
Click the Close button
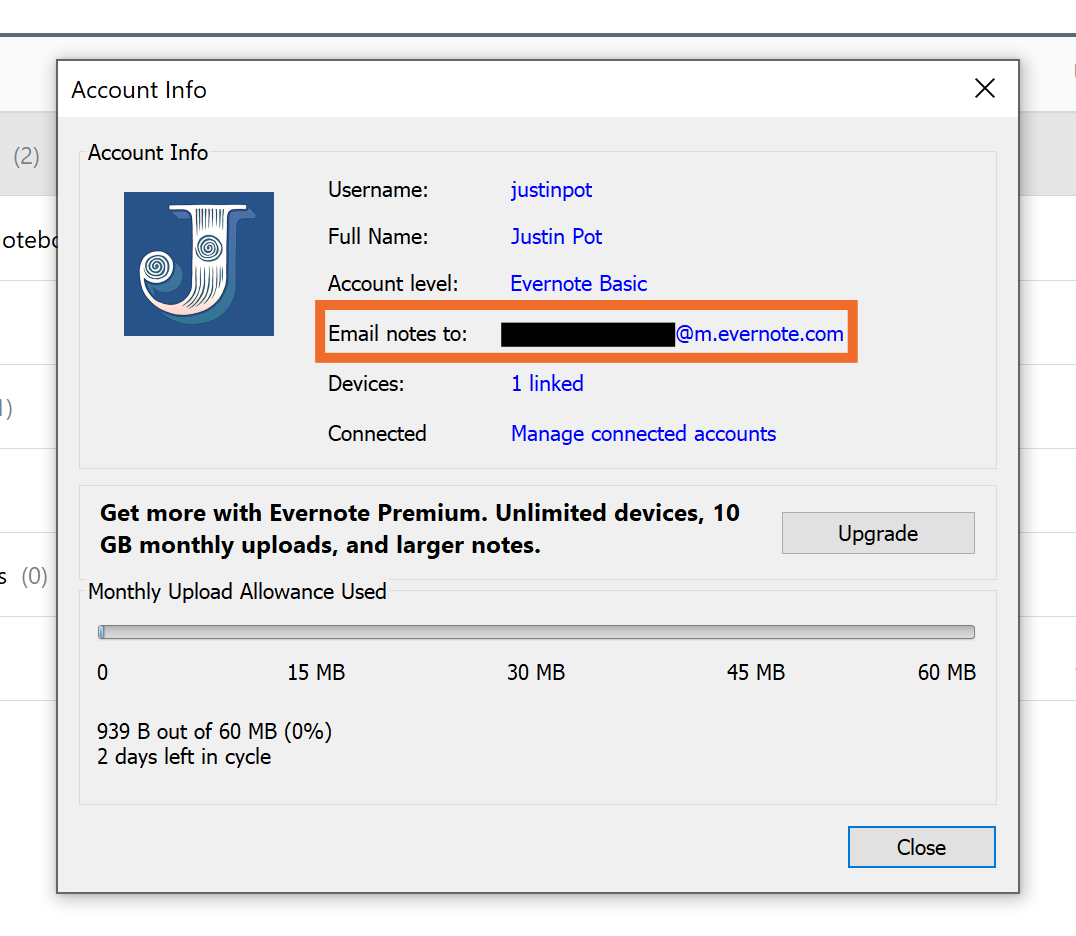coord(921,847)
